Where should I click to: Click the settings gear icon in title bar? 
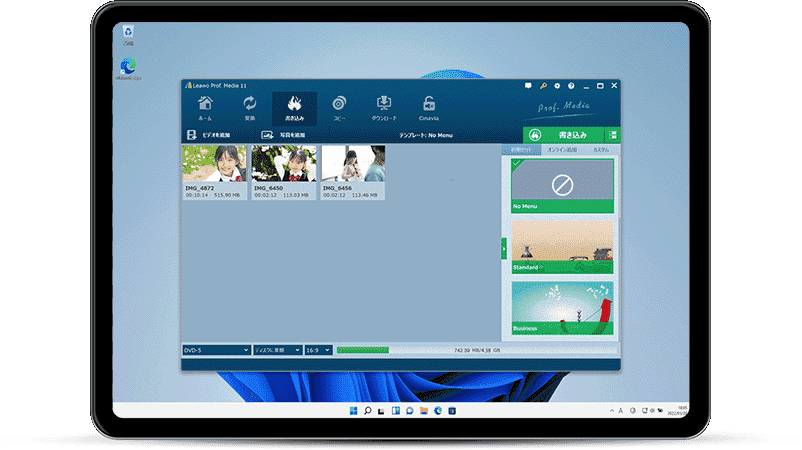[x=555, y=86]
